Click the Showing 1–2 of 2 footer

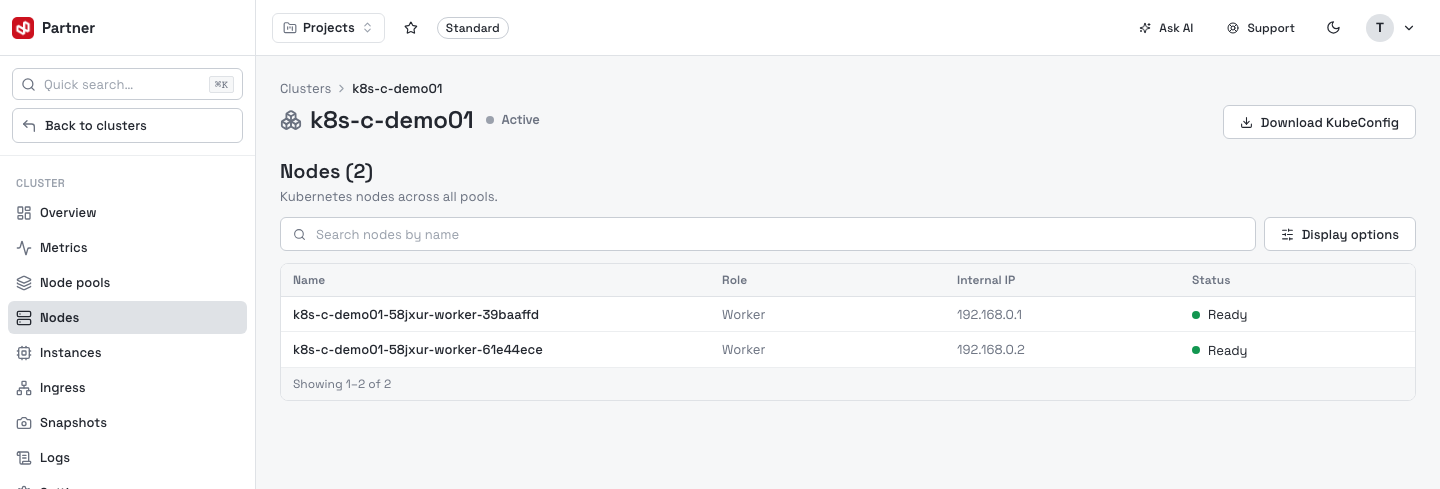tap(342, 384)
